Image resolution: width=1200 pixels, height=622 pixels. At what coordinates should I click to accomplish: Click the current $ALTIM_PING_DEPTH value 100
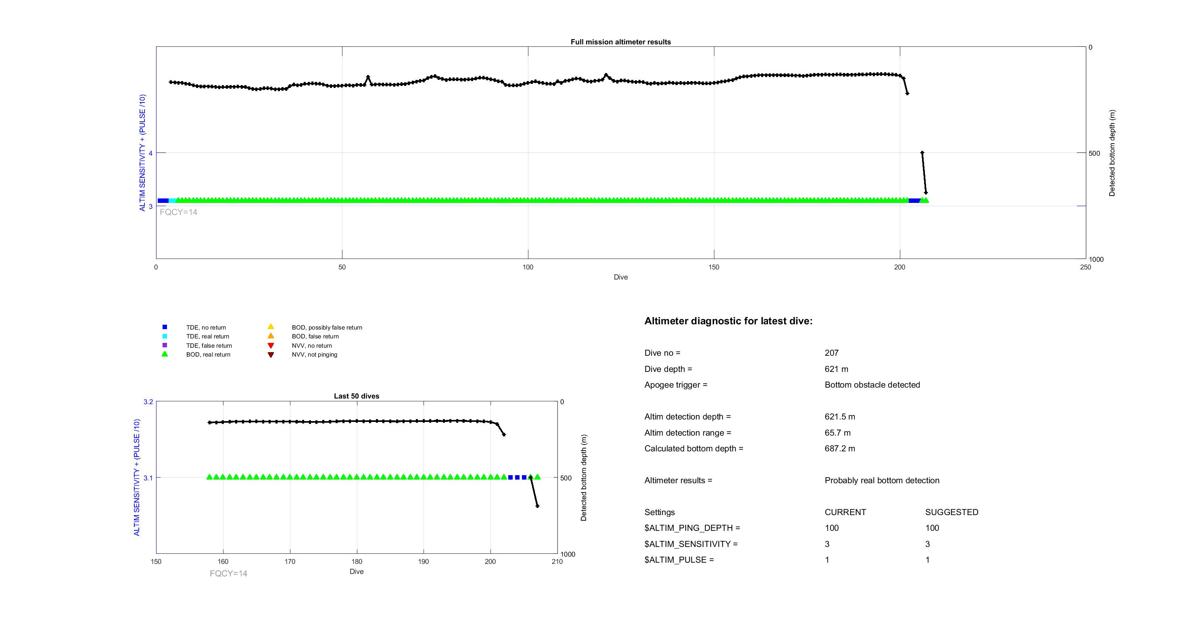(x=832, y=528)
